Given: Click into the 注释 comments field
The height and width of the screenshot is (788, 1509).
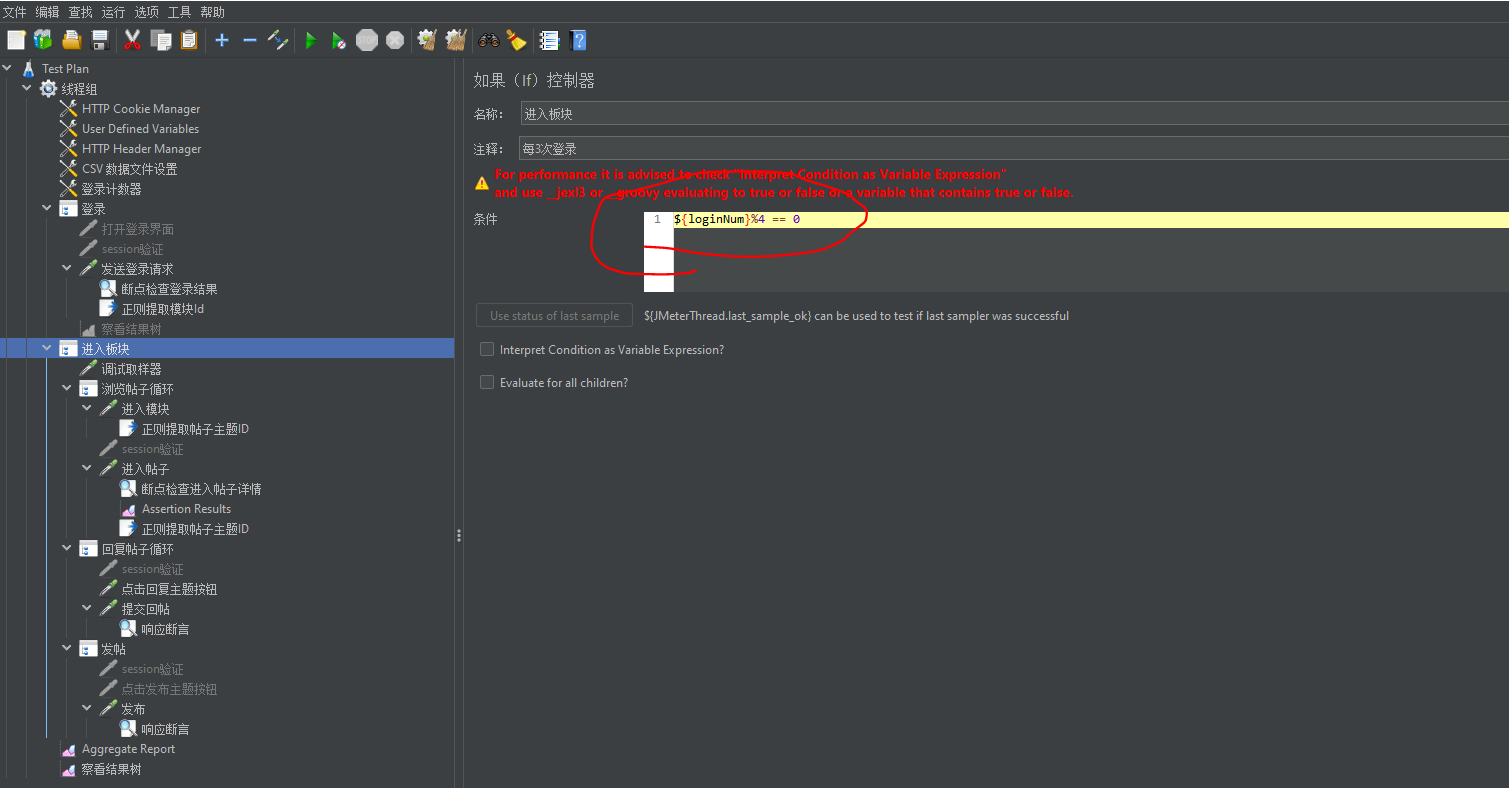Looking at the screenshot, I should (1014, 149).
